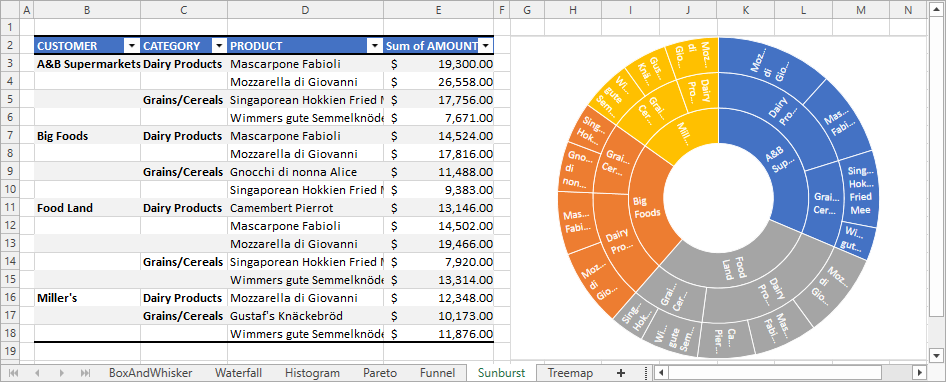
Task: Select Grains/Cereals category in row 9
Action: (x=184, y=172)
